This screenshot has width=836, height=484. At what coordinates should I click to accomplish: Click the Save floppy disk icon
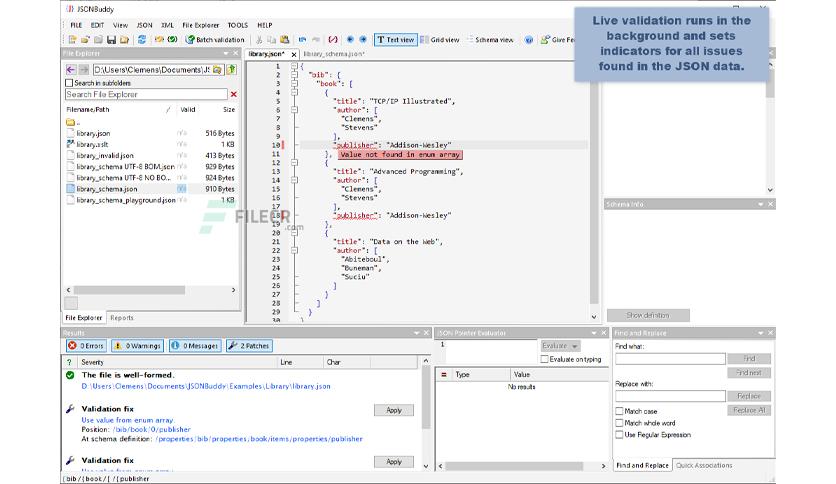pyautogui.click(x=111, y=39)
